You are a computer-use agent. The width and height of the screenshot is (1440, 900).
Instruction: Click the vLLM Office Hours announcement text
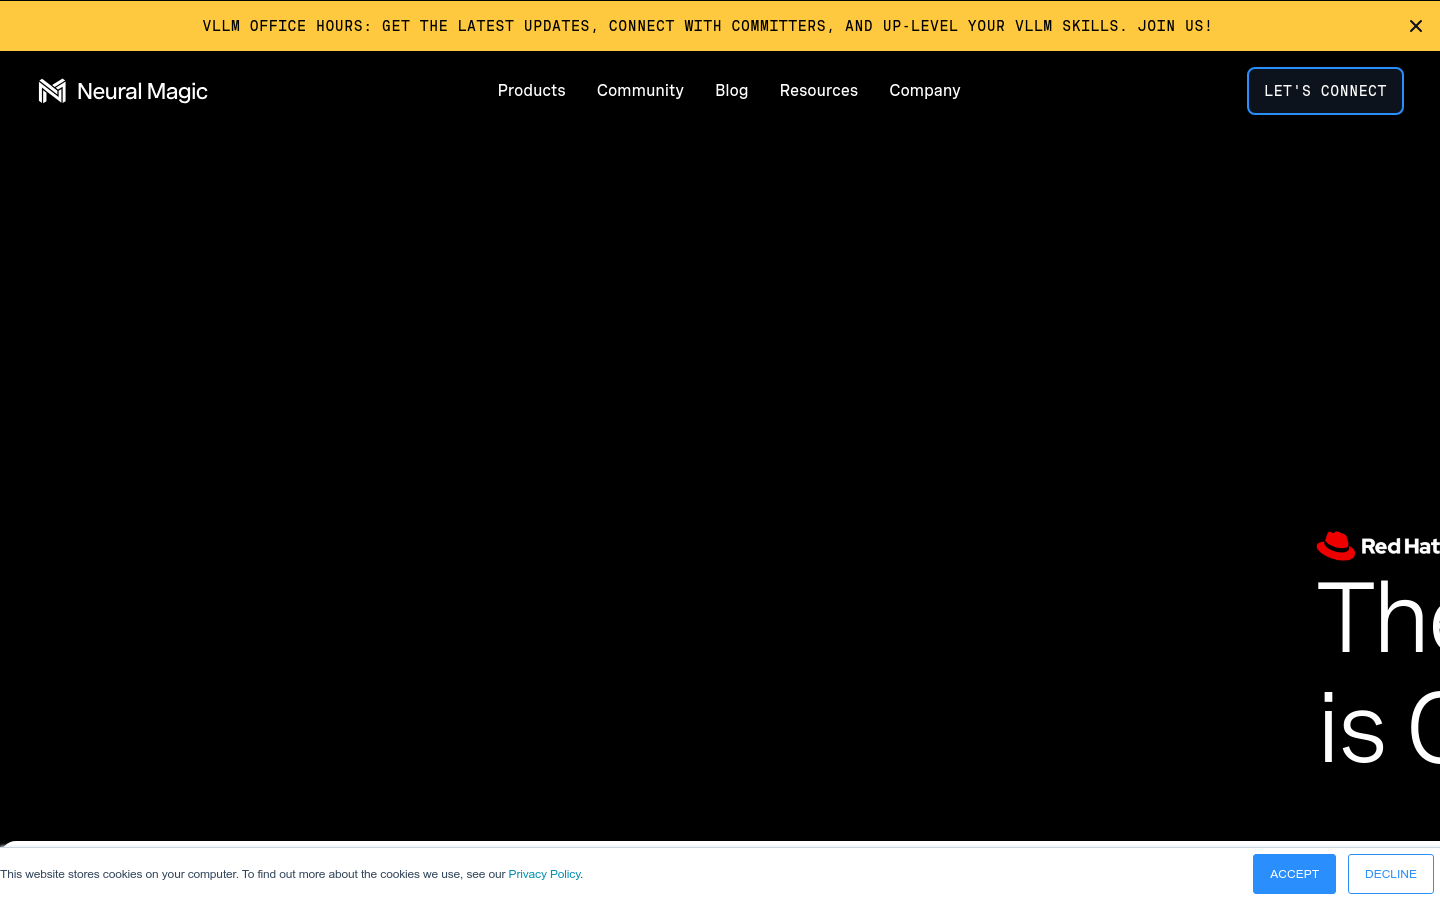pos(707,26)
